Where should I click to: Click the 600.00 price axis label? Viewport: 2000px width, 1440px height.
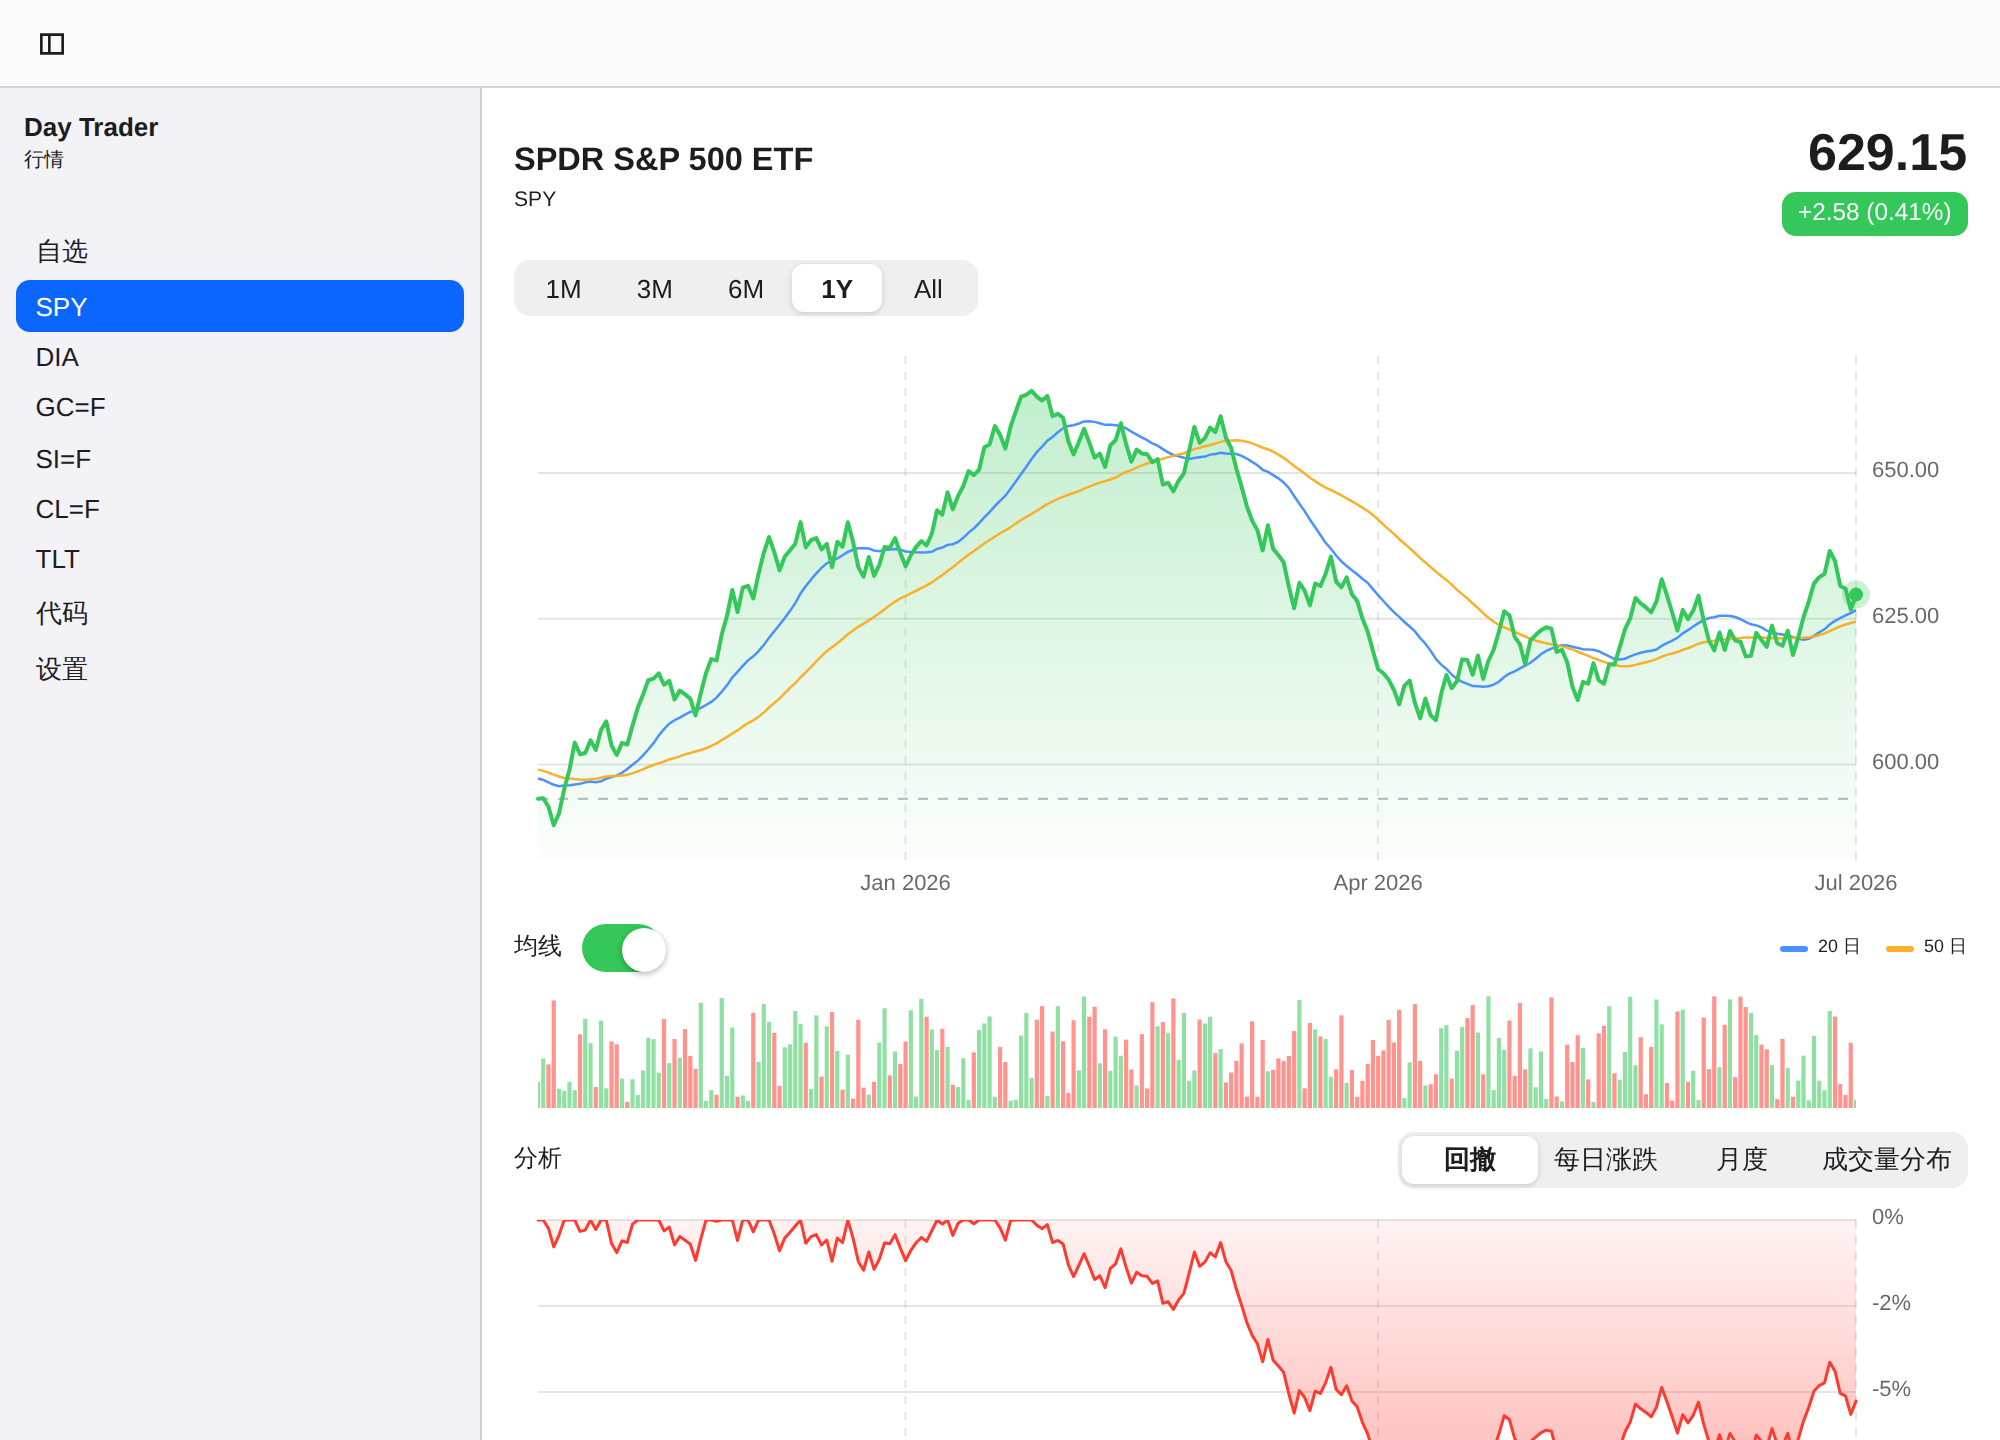[x=1905, y=762]
